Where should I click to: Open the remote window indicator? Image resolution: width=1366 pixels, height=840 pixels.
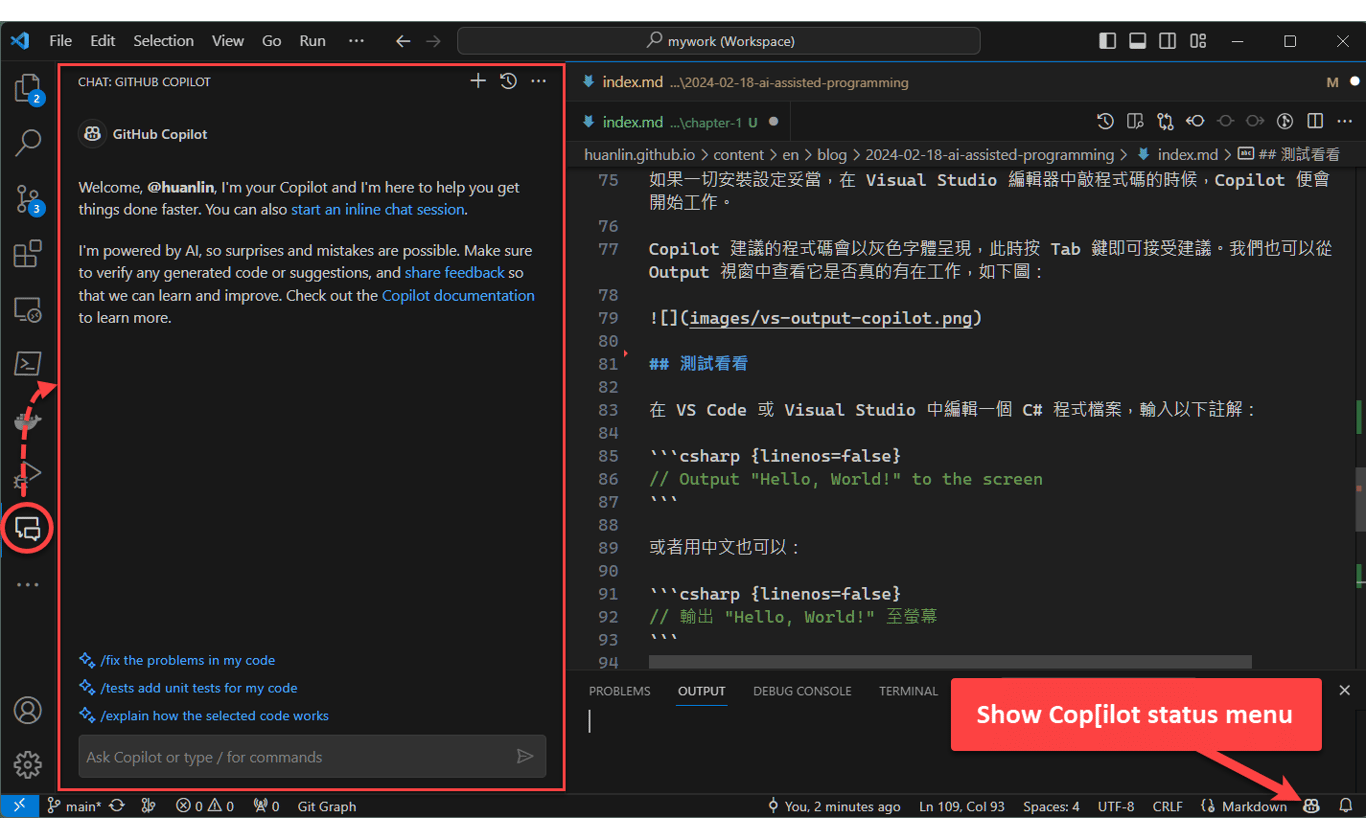click(20, 806)
